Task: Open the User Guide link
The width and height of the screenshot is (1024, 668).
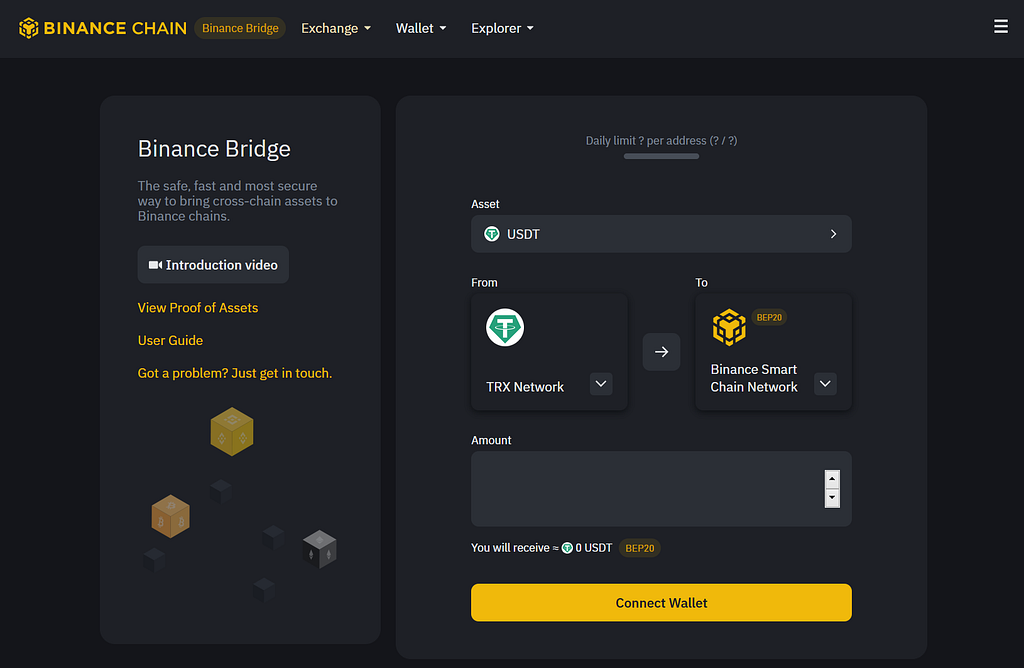Action: point(170,340)
